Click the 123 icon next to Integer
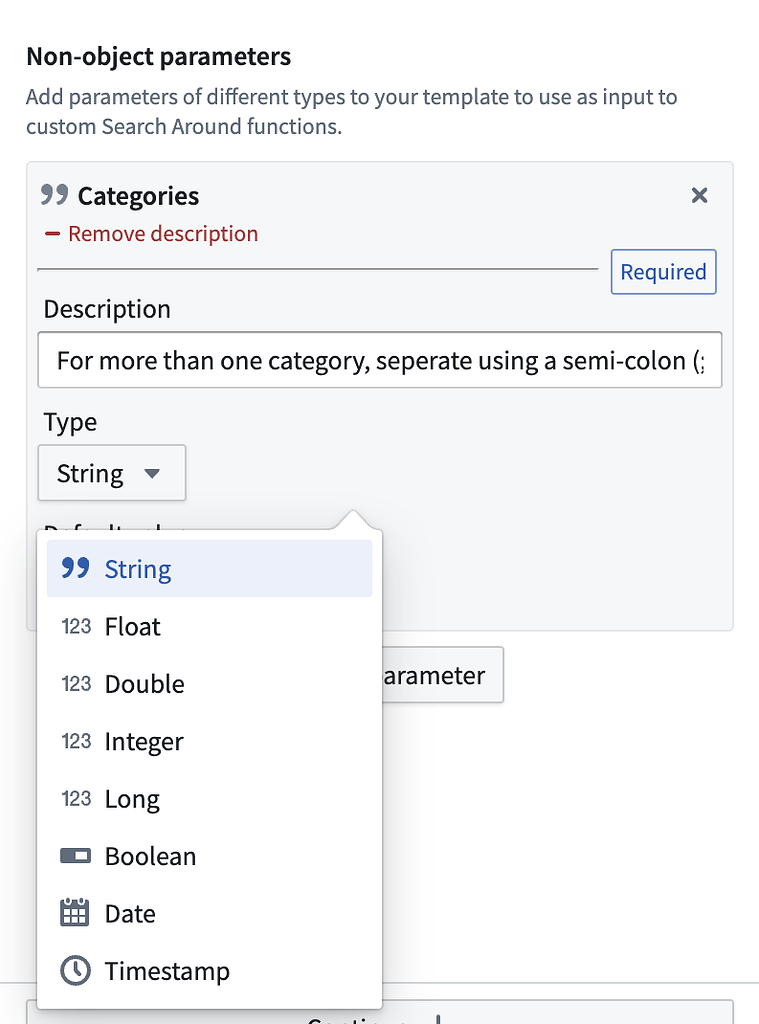 pos(76,742)
